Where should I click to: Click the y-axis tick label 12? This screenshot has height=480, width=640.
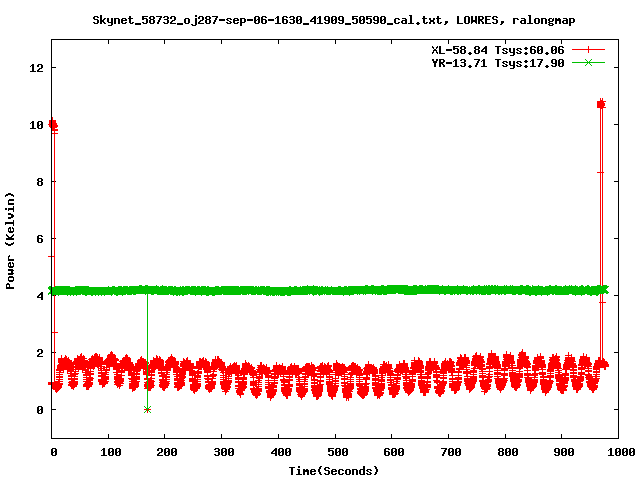pyautogui.click(x=36, y=68)
